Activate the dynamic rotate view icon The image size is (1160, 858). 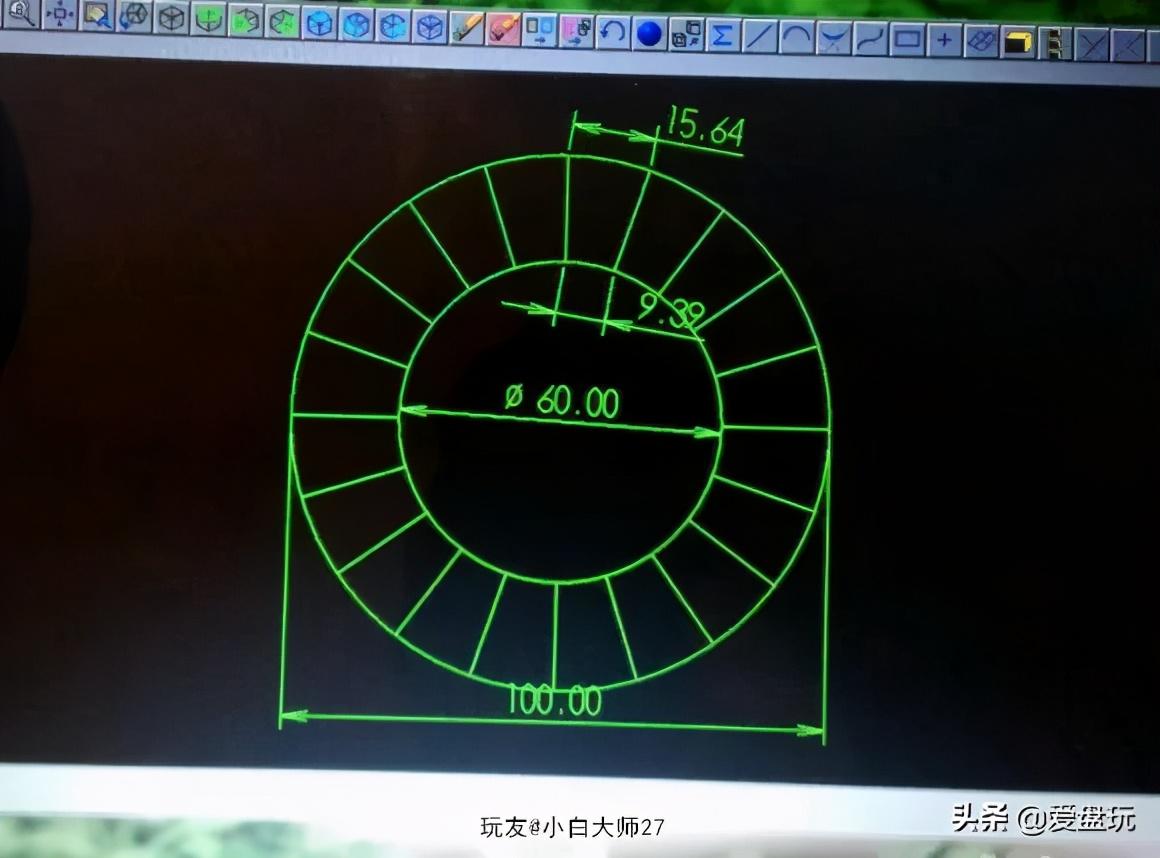[x=134, y=16]
